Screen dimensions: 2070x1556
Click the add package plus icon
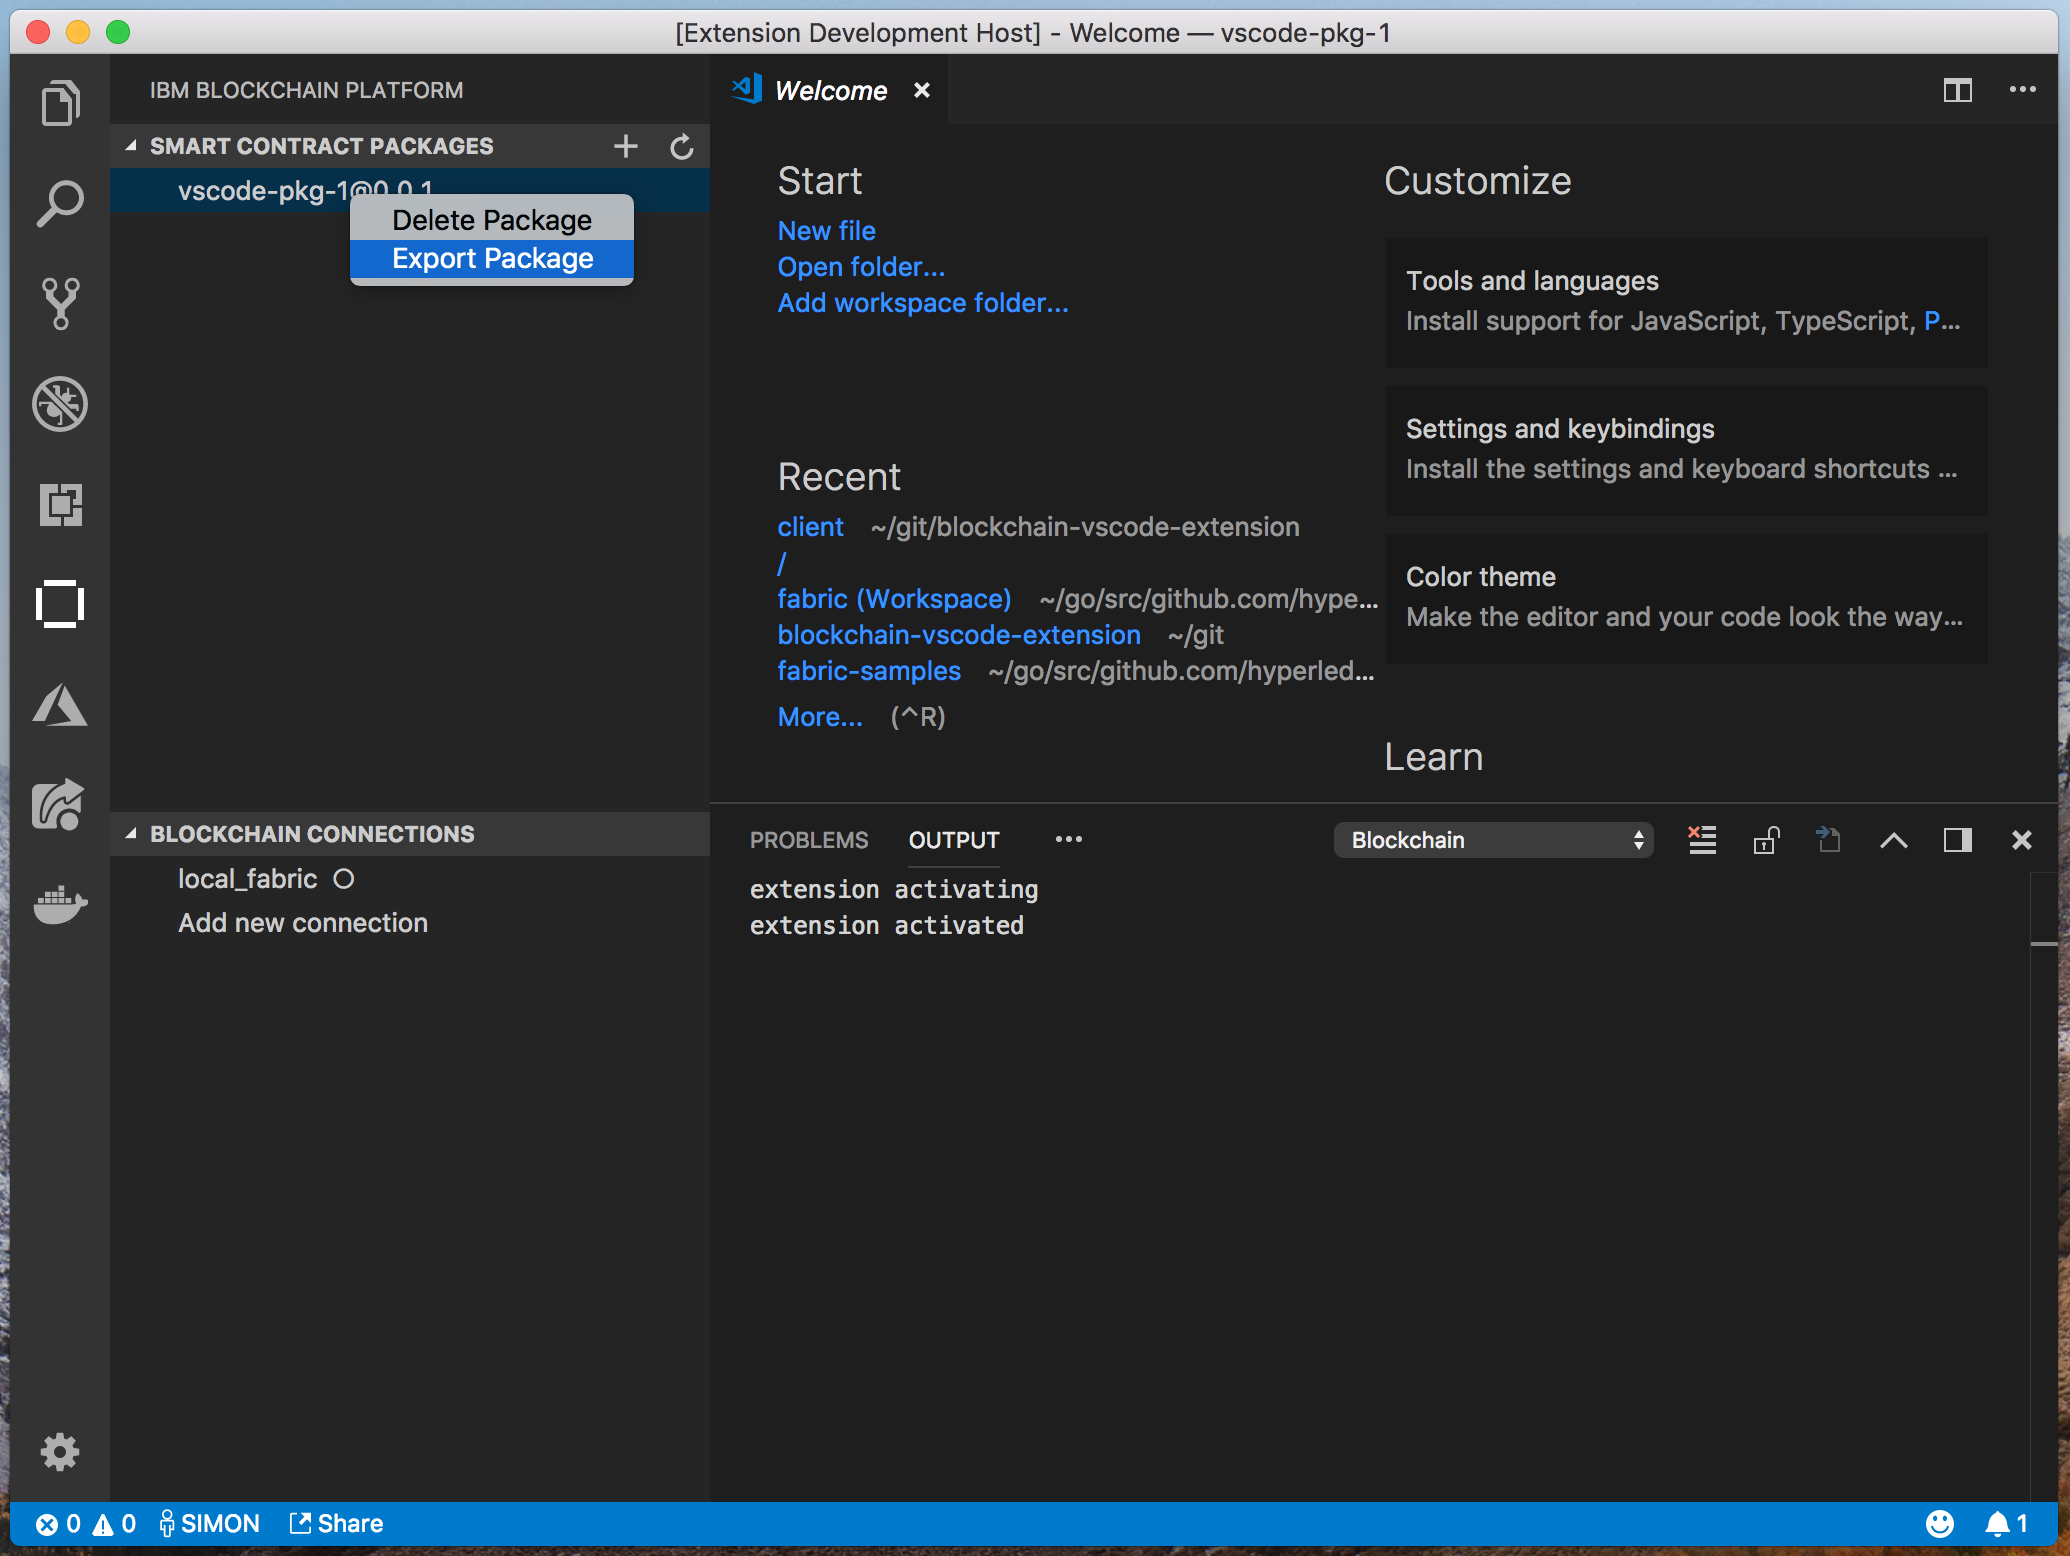pos(626,146)
